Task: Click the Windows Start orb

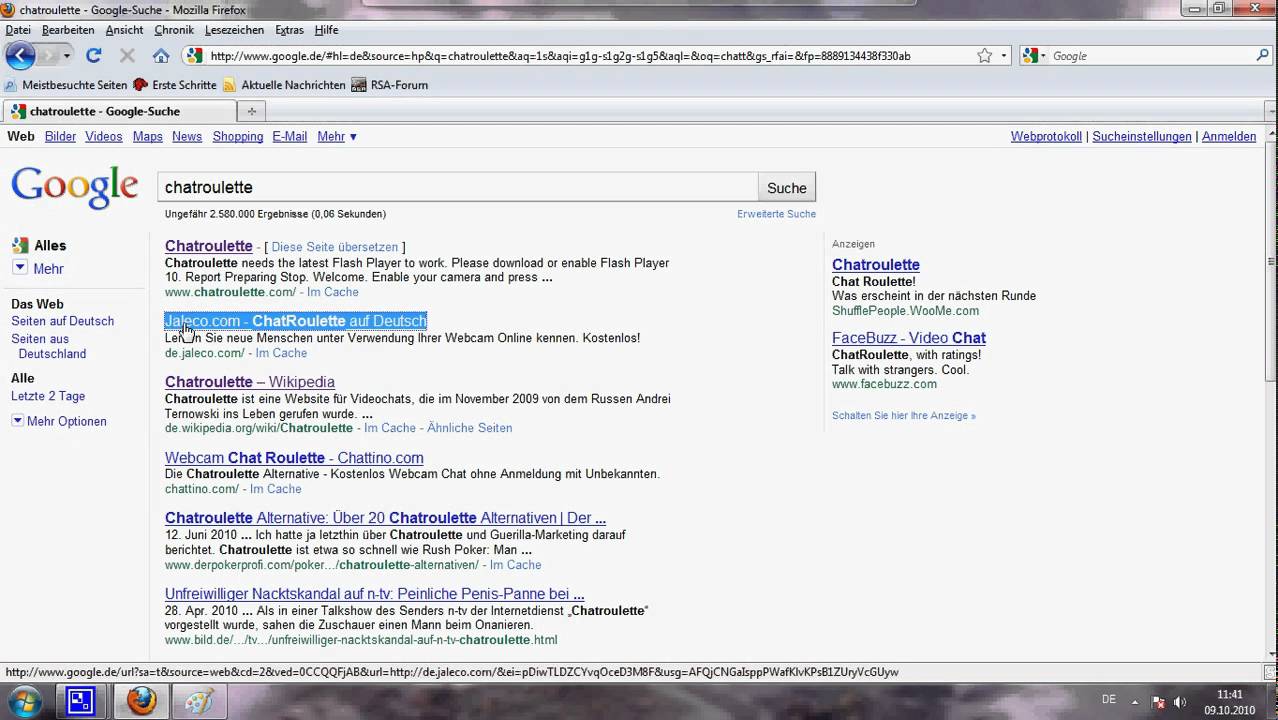Action: click(x=24, y=701)
